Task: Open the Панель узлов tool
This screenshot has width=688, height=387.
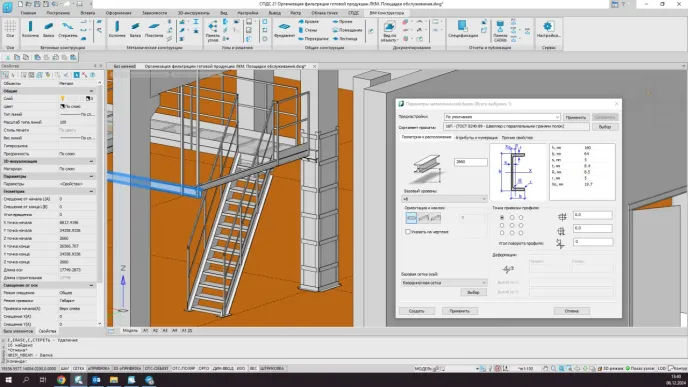Action: click(212, 31)
